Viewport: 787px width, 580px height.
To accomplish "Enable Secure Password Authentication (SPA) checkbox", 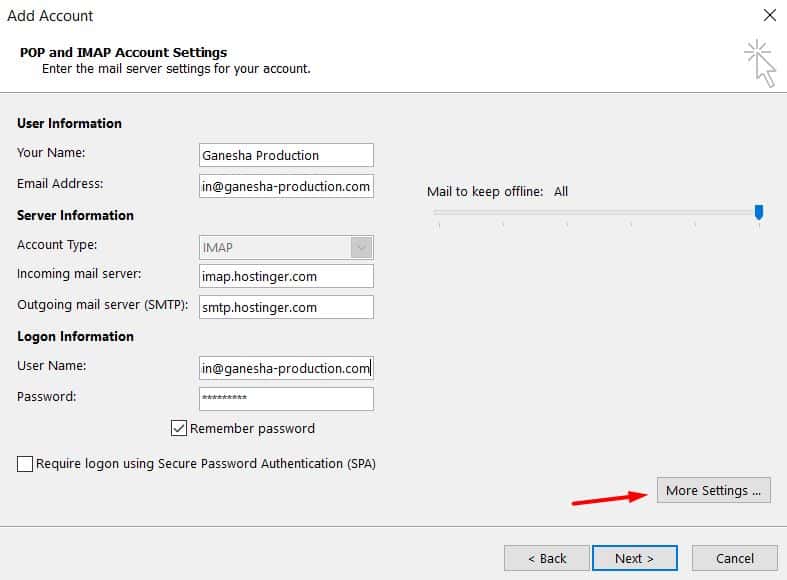I will 25,464.
